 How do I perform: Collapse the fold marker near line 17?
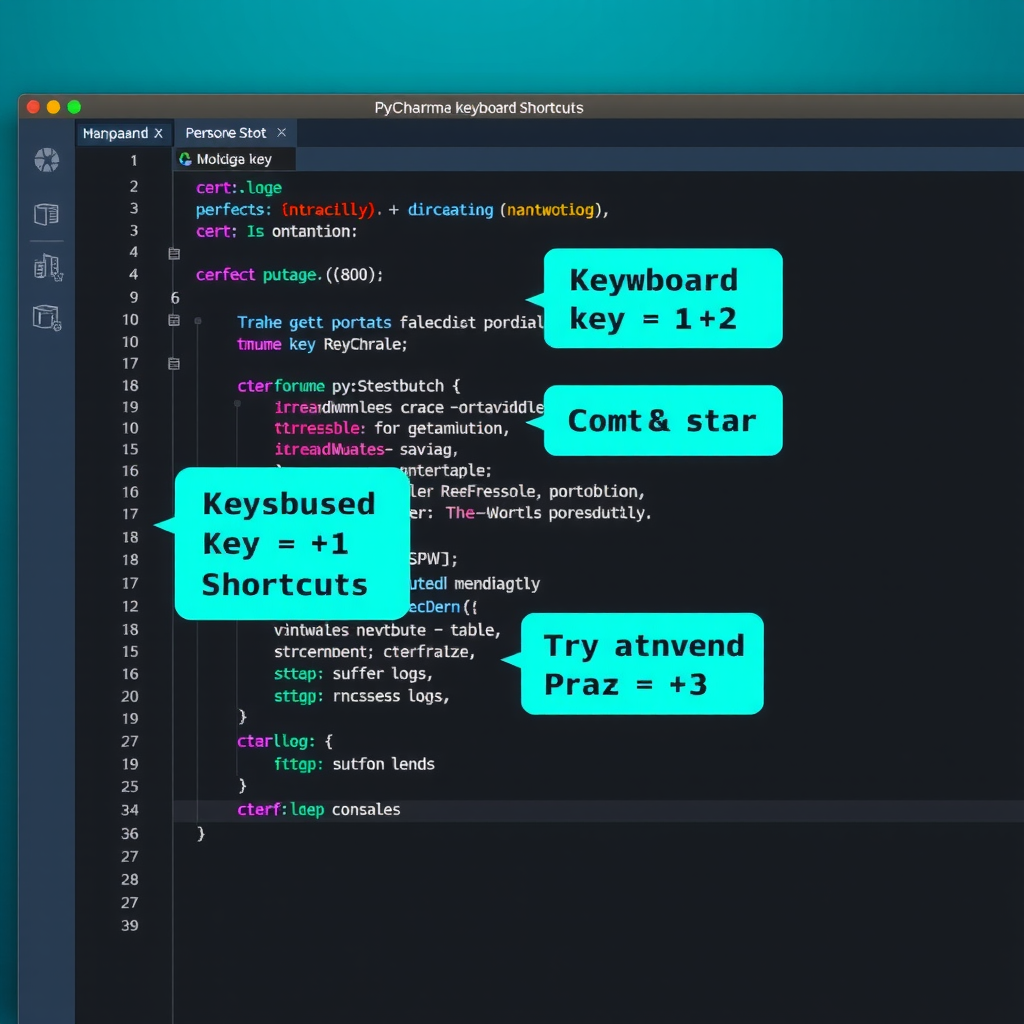pos(174,365)
